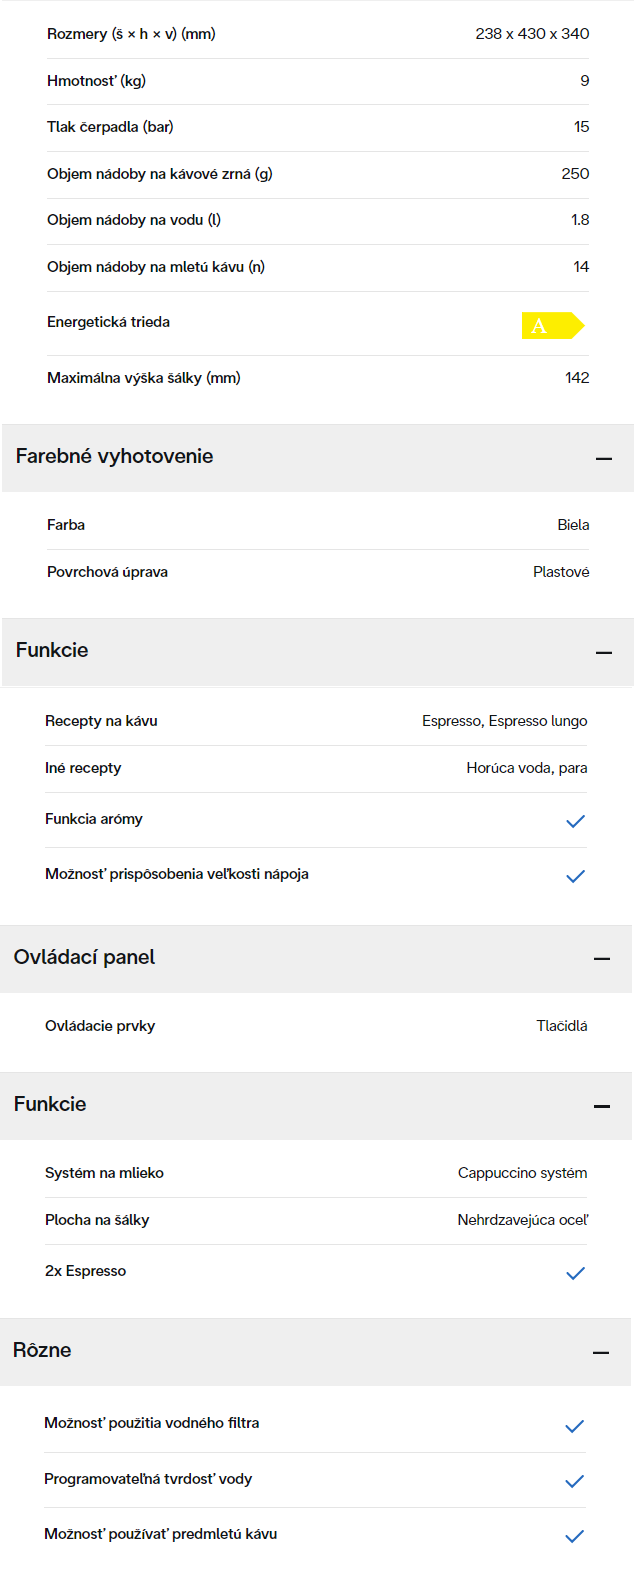The image size is (636, 1574).
Task: Select the Energetická trieda row label
Action: (x=109, y=322)
